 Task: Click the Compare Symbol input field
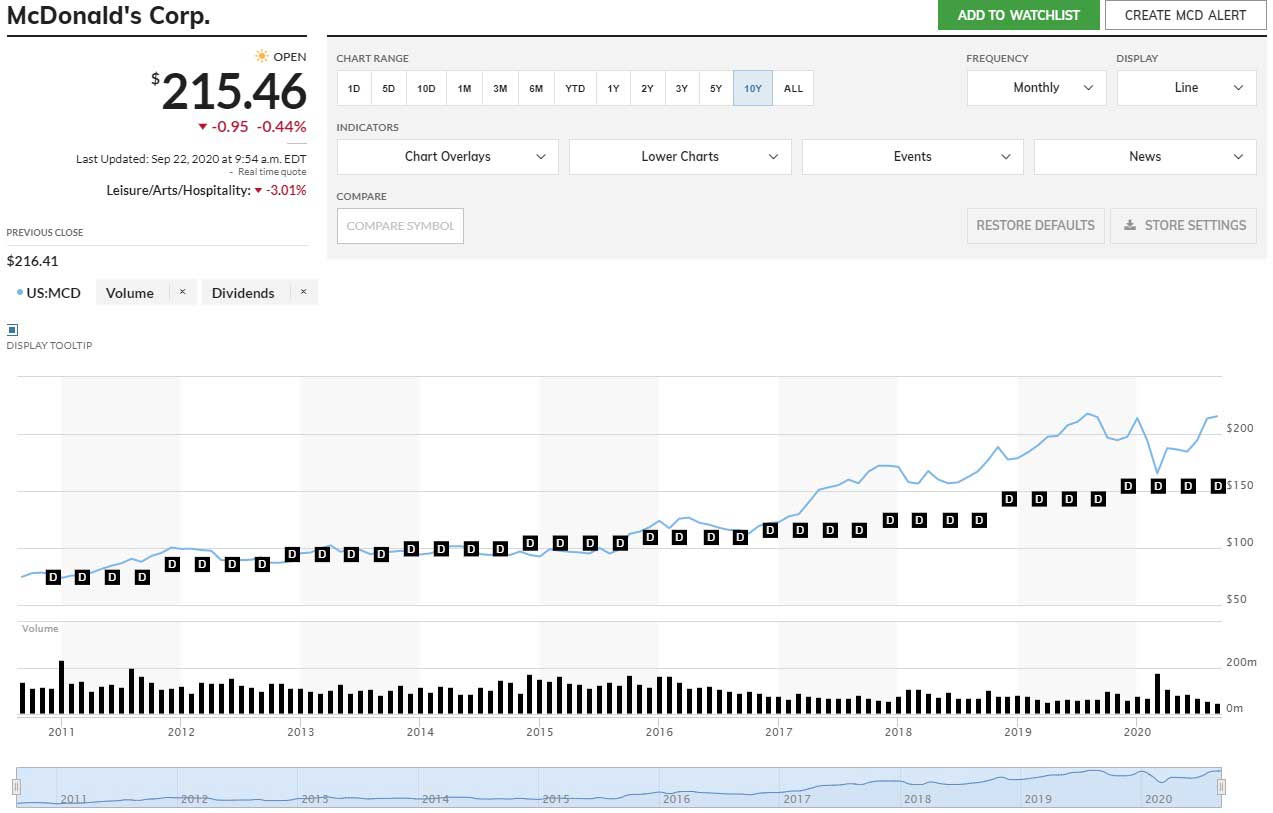click(400, 226)
